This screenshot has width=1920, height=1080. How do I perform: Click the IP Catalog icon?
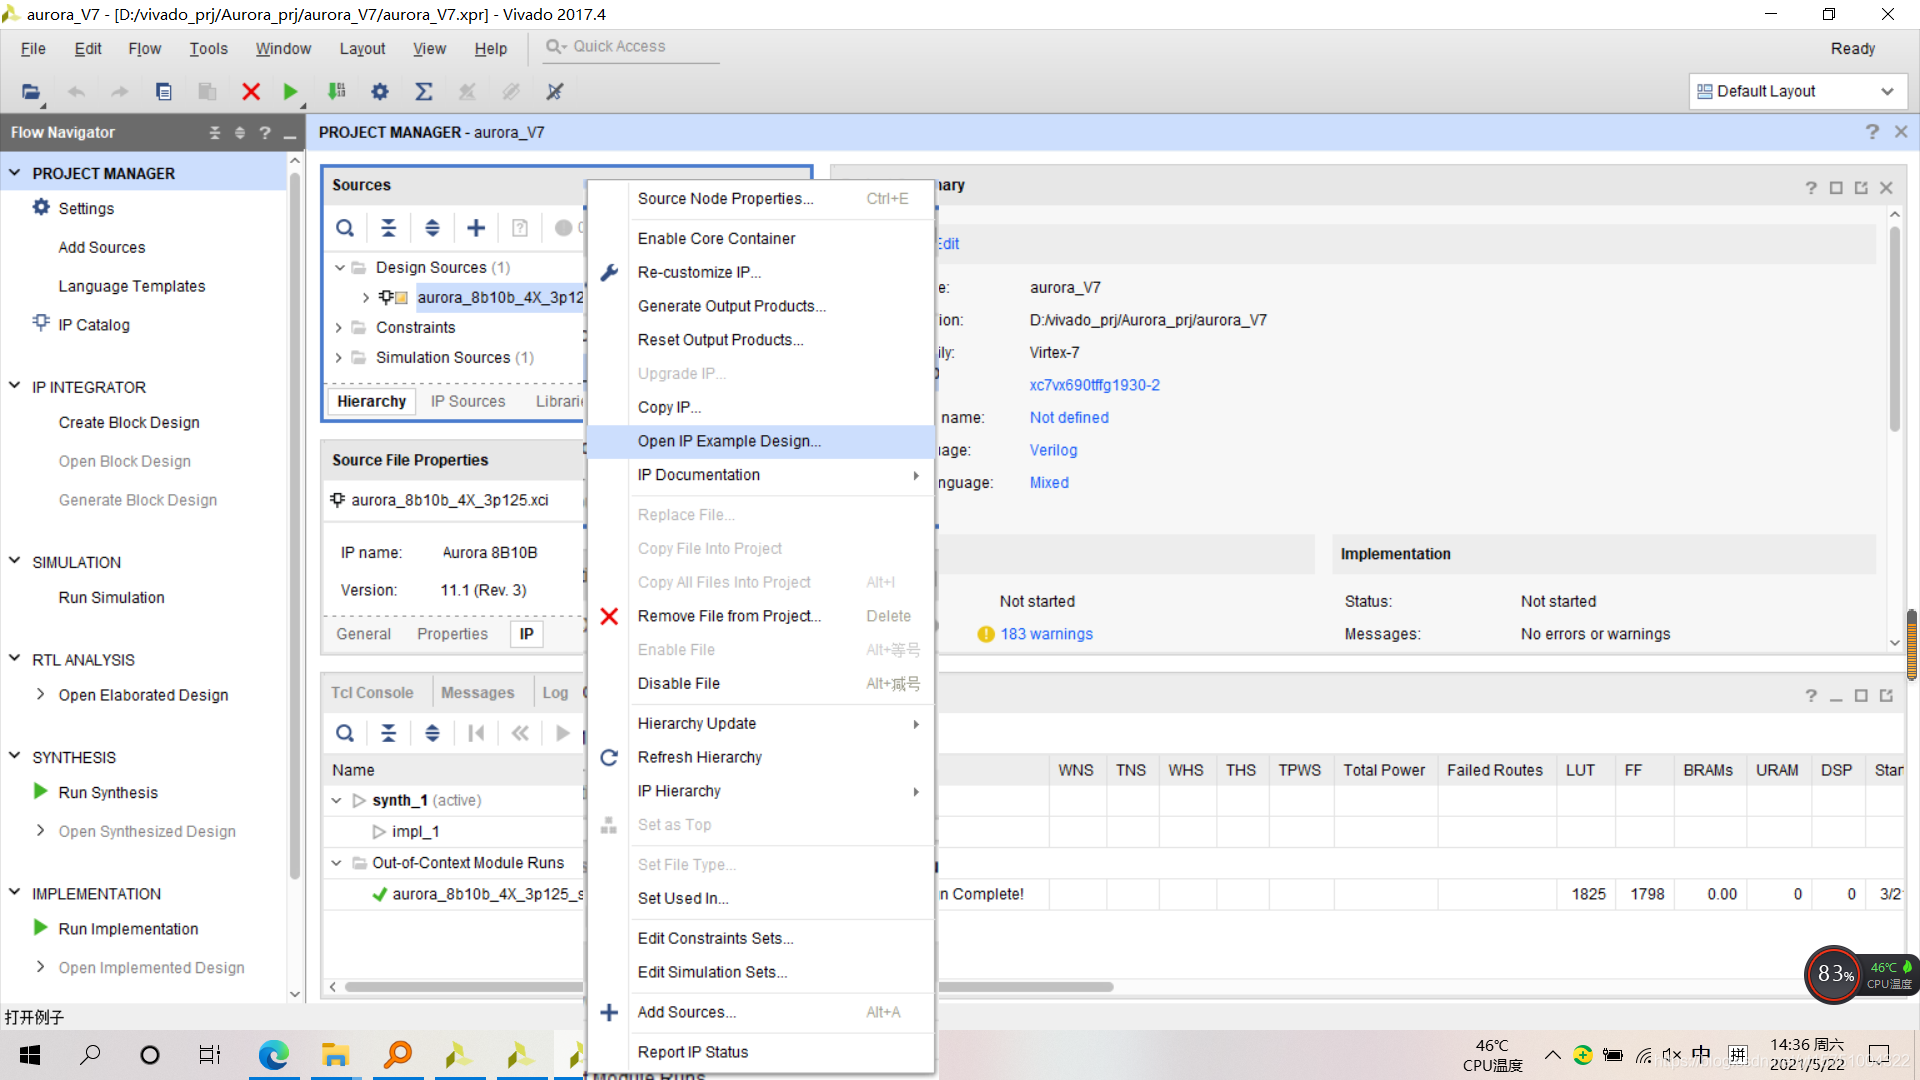point(41,323)
